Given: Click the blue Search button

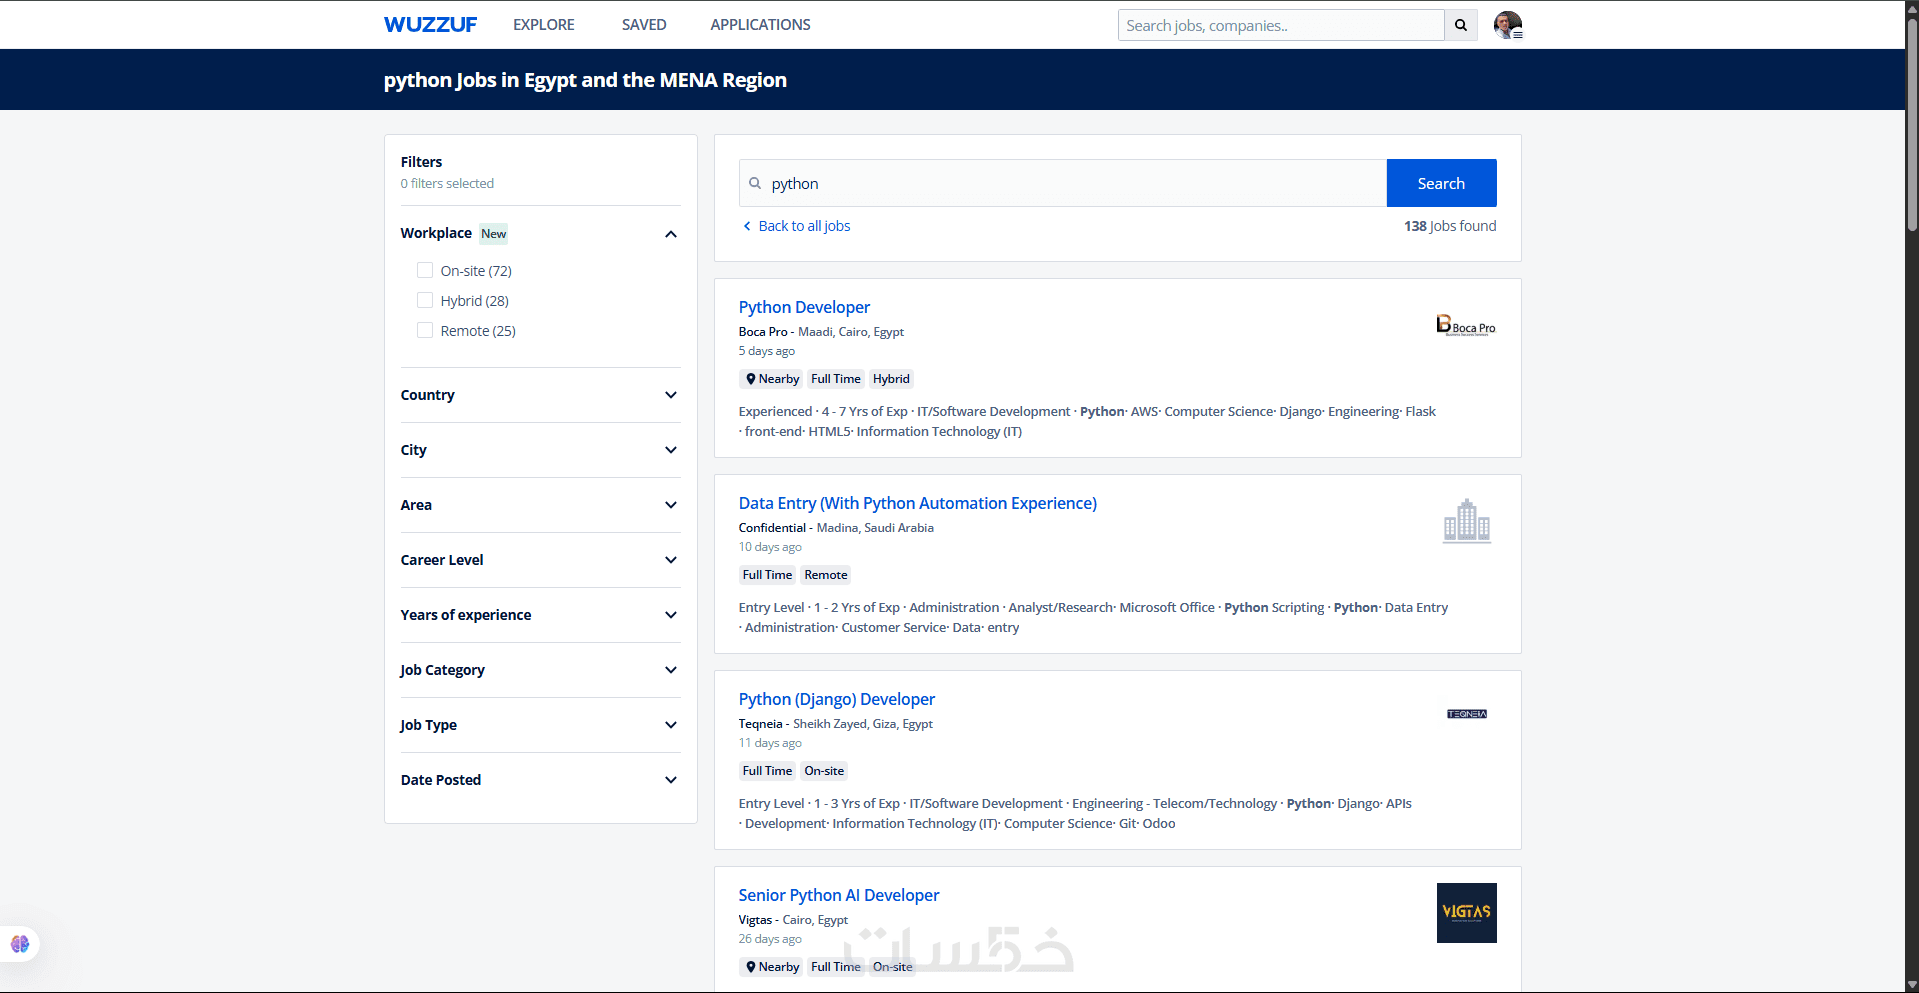Looking at the screenshot, I should click(1441, 183).
